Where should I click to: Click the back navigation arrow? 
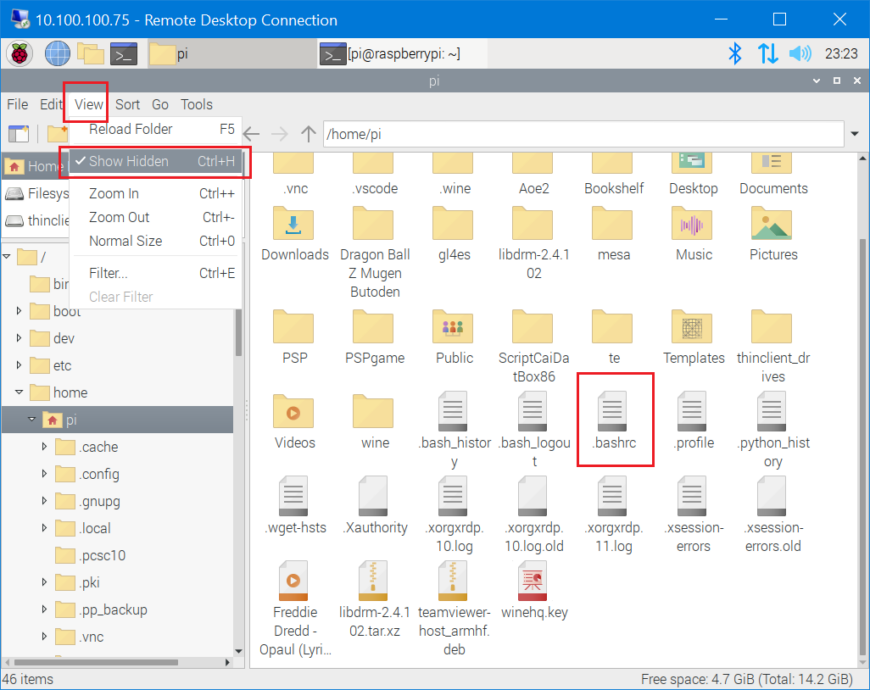click(251, 133)
